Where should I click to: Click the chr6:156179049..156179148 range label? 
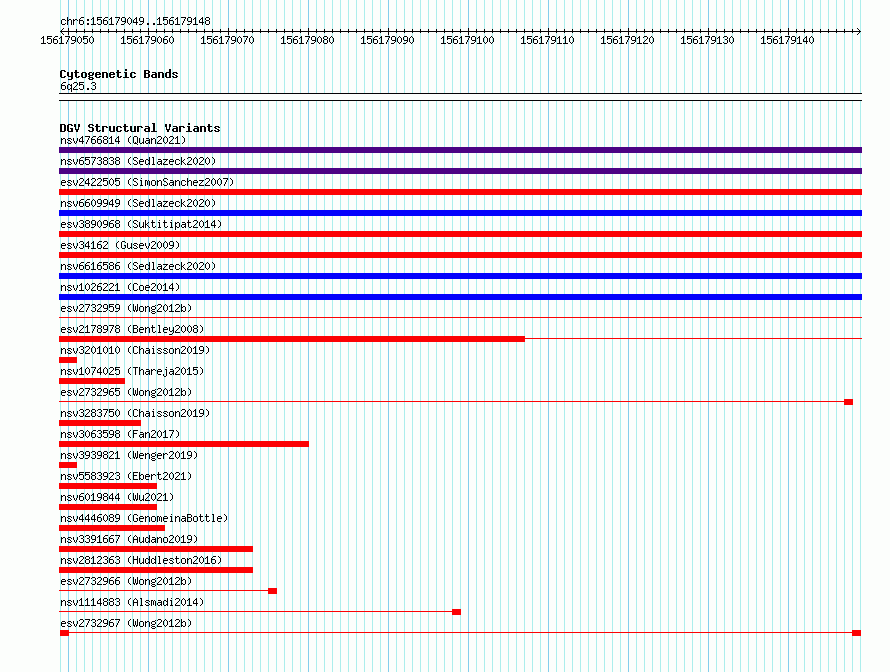pyautogui.click(x=135, y=21)
